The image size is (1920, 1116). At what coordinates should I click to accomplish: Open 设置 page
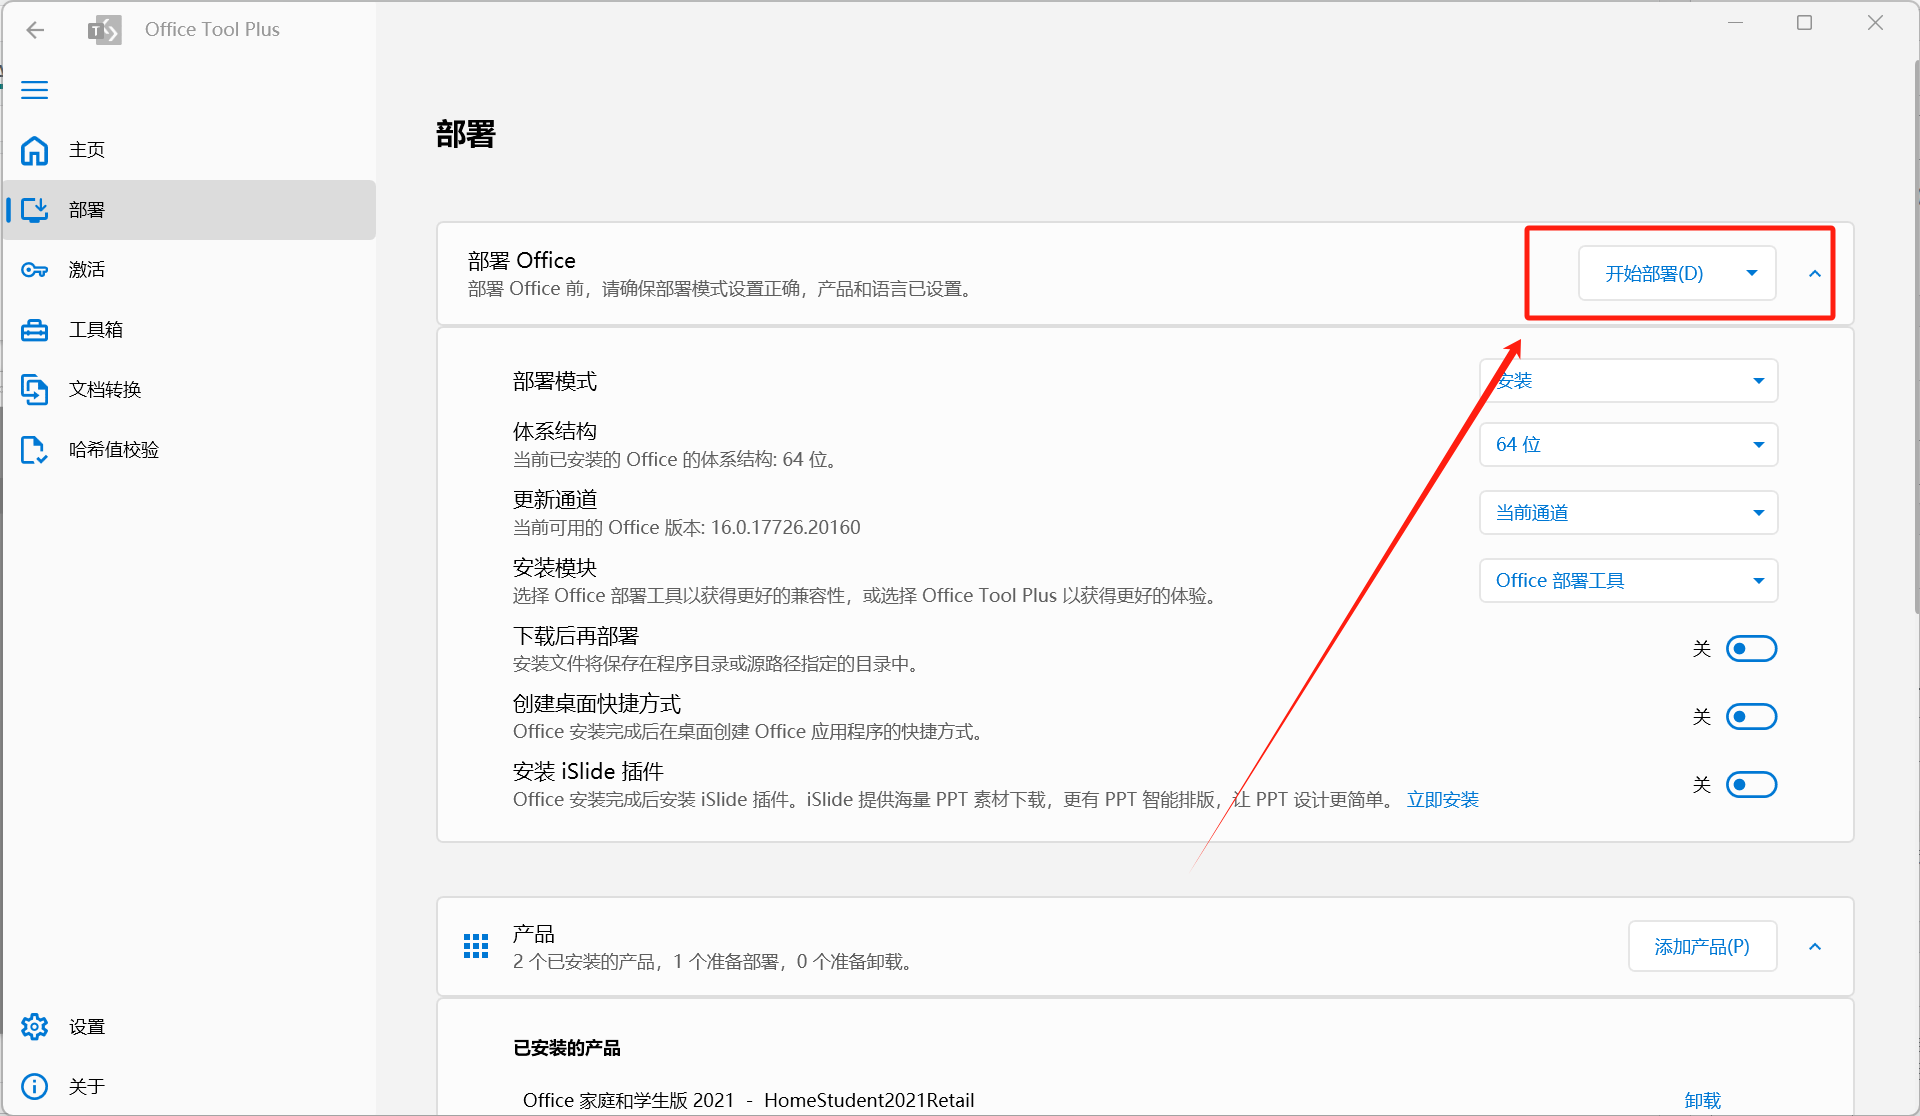point(190,1027)
